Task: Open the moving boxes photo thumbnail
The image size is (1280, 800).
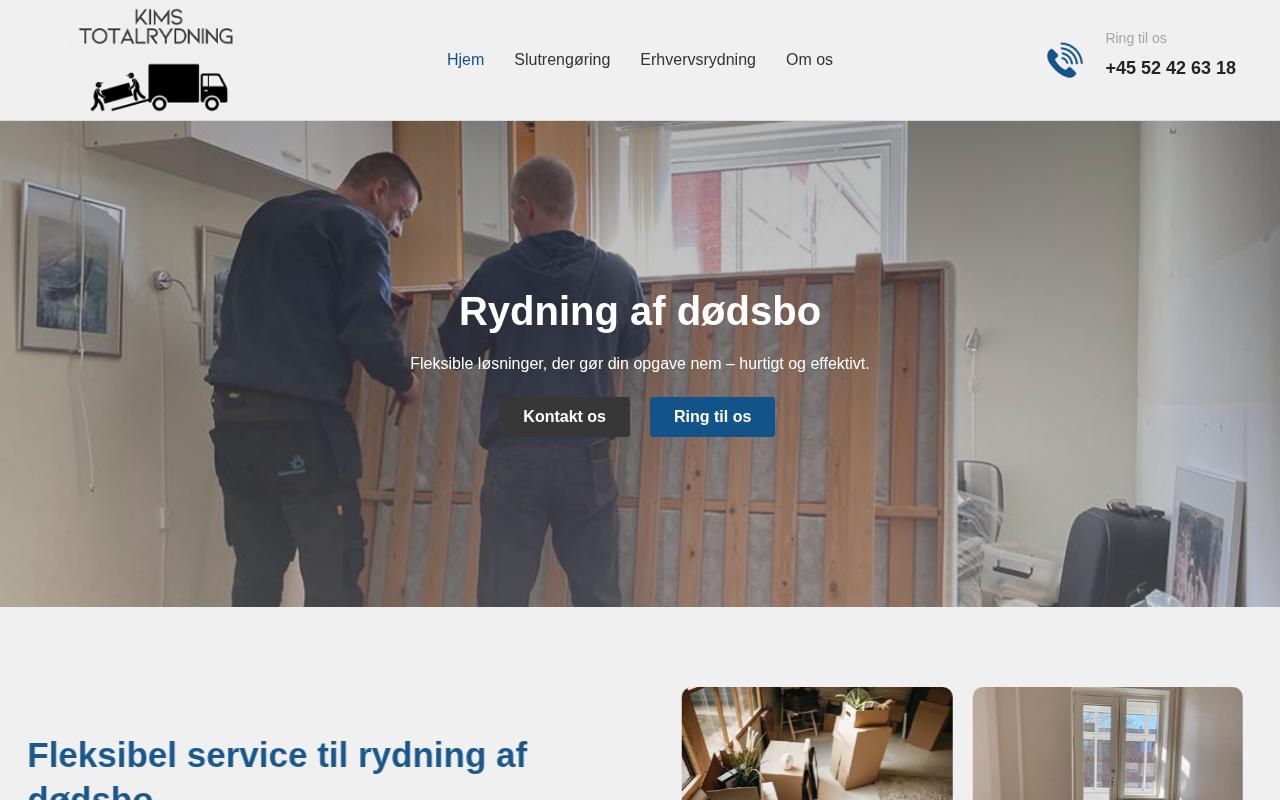Action: point(817,743)
